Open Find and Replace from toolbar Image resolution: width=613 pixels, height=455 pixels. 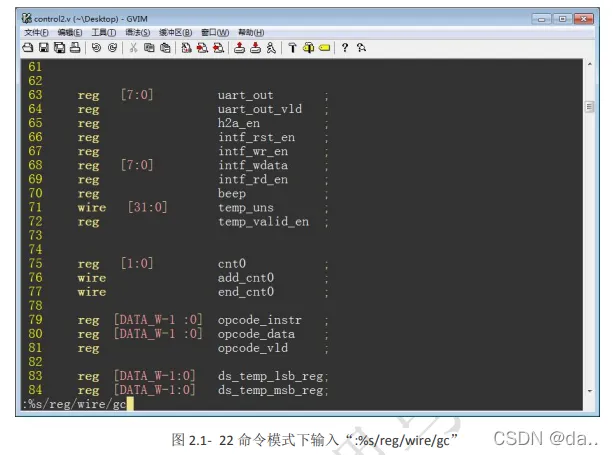(x=186, y=48)
